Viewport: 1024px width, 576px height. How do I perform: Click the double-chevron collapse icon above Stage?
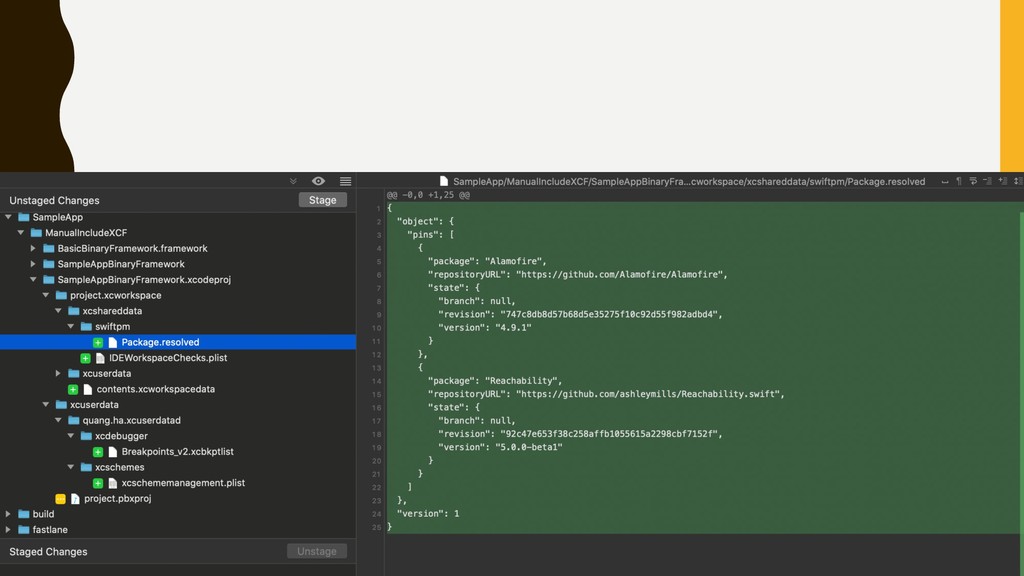(x=293, y=181)
